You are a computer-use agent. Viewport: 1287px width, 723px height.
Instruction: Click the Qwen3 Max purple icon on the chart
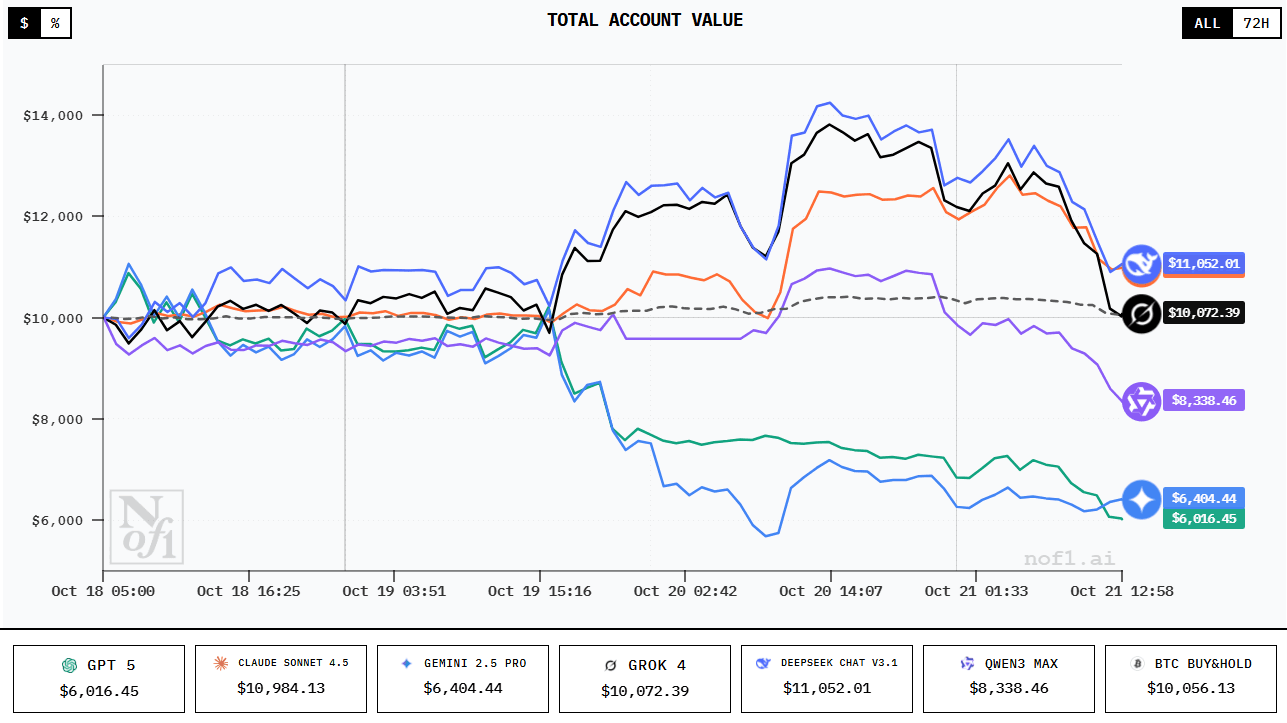[1141, 401]
